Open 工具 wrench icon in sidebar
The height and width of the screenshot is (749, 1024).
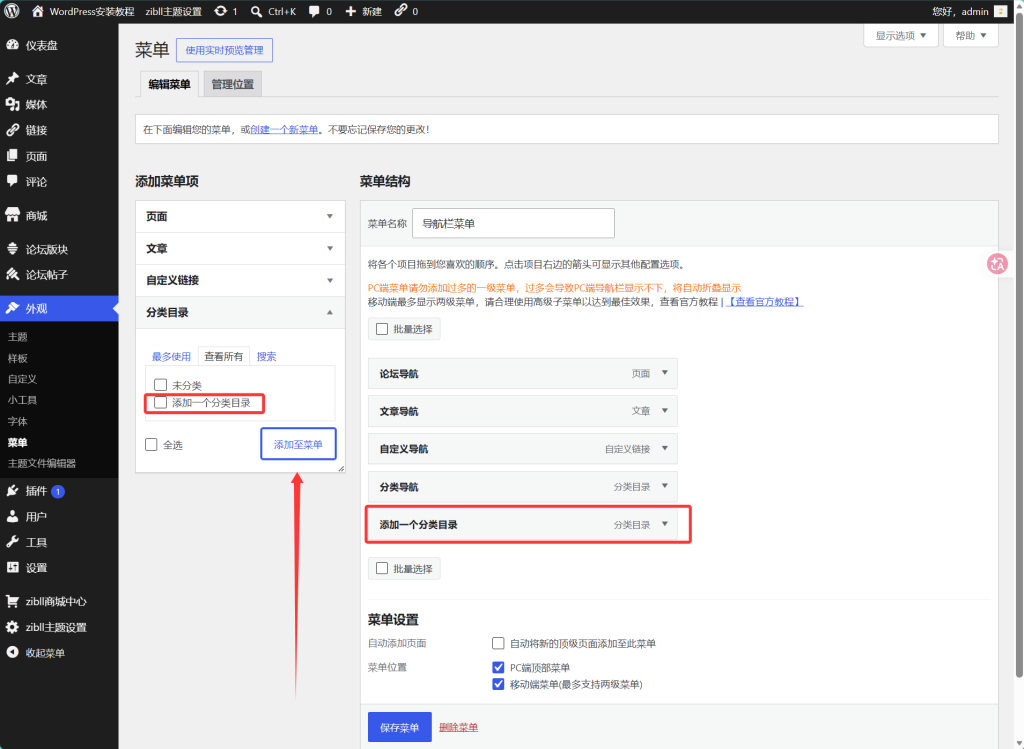click(12, 542)
